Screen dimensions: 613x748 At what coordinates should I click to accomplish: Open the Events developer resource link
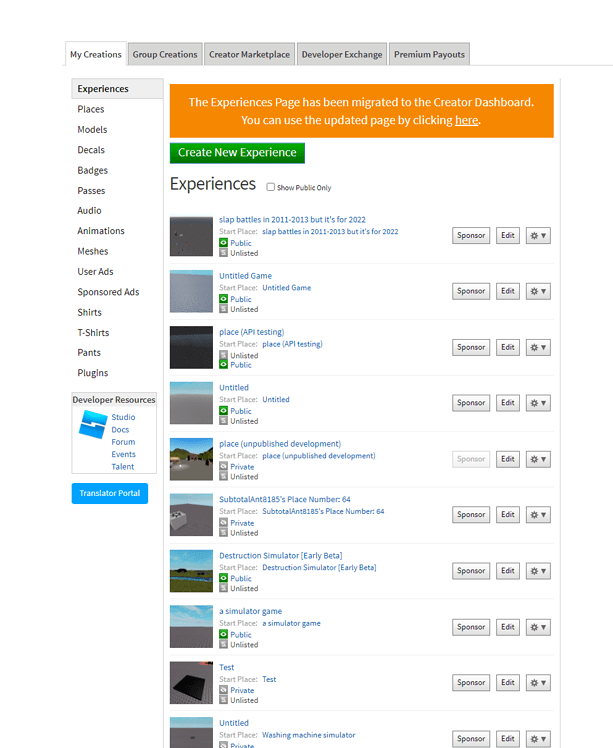click(x=124, y=454)
